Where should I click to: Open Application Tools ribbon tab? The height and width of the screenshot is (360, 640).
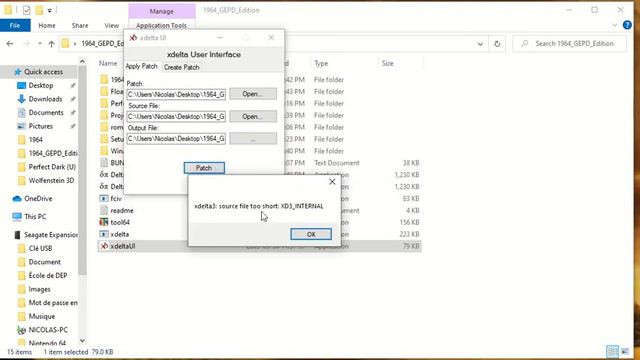[x=161, y=25]
